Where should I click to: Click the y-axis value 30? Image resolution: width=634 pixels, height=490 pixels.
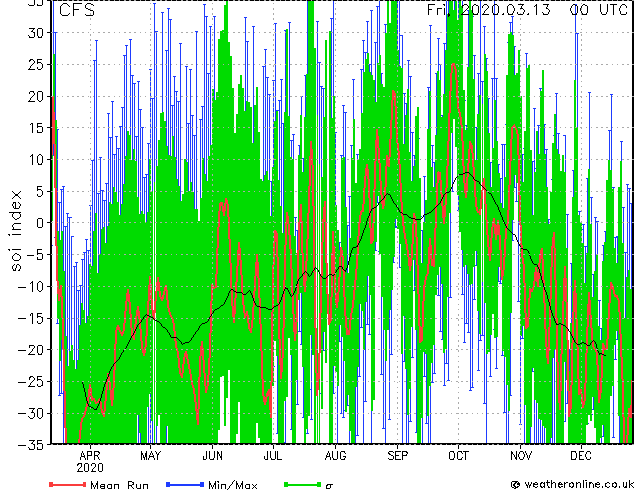coord(36,33)
